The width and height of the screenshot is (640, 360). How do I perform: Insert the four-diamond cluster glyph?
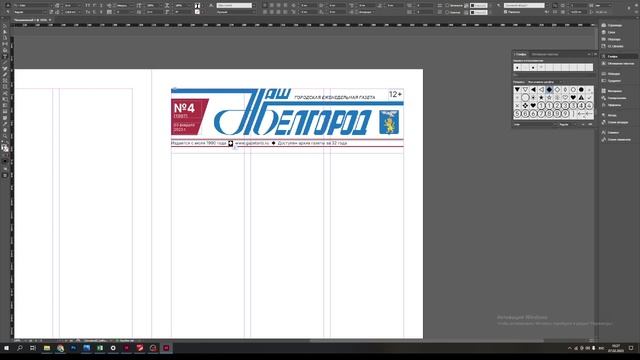(525, 106)
